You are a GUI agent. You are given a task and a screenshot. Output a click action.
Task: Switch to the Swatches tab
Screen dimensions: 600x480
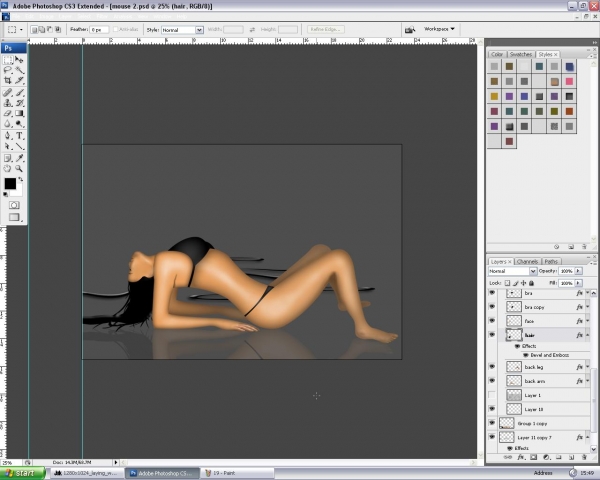pyautogui.click(x=521, y=54)
